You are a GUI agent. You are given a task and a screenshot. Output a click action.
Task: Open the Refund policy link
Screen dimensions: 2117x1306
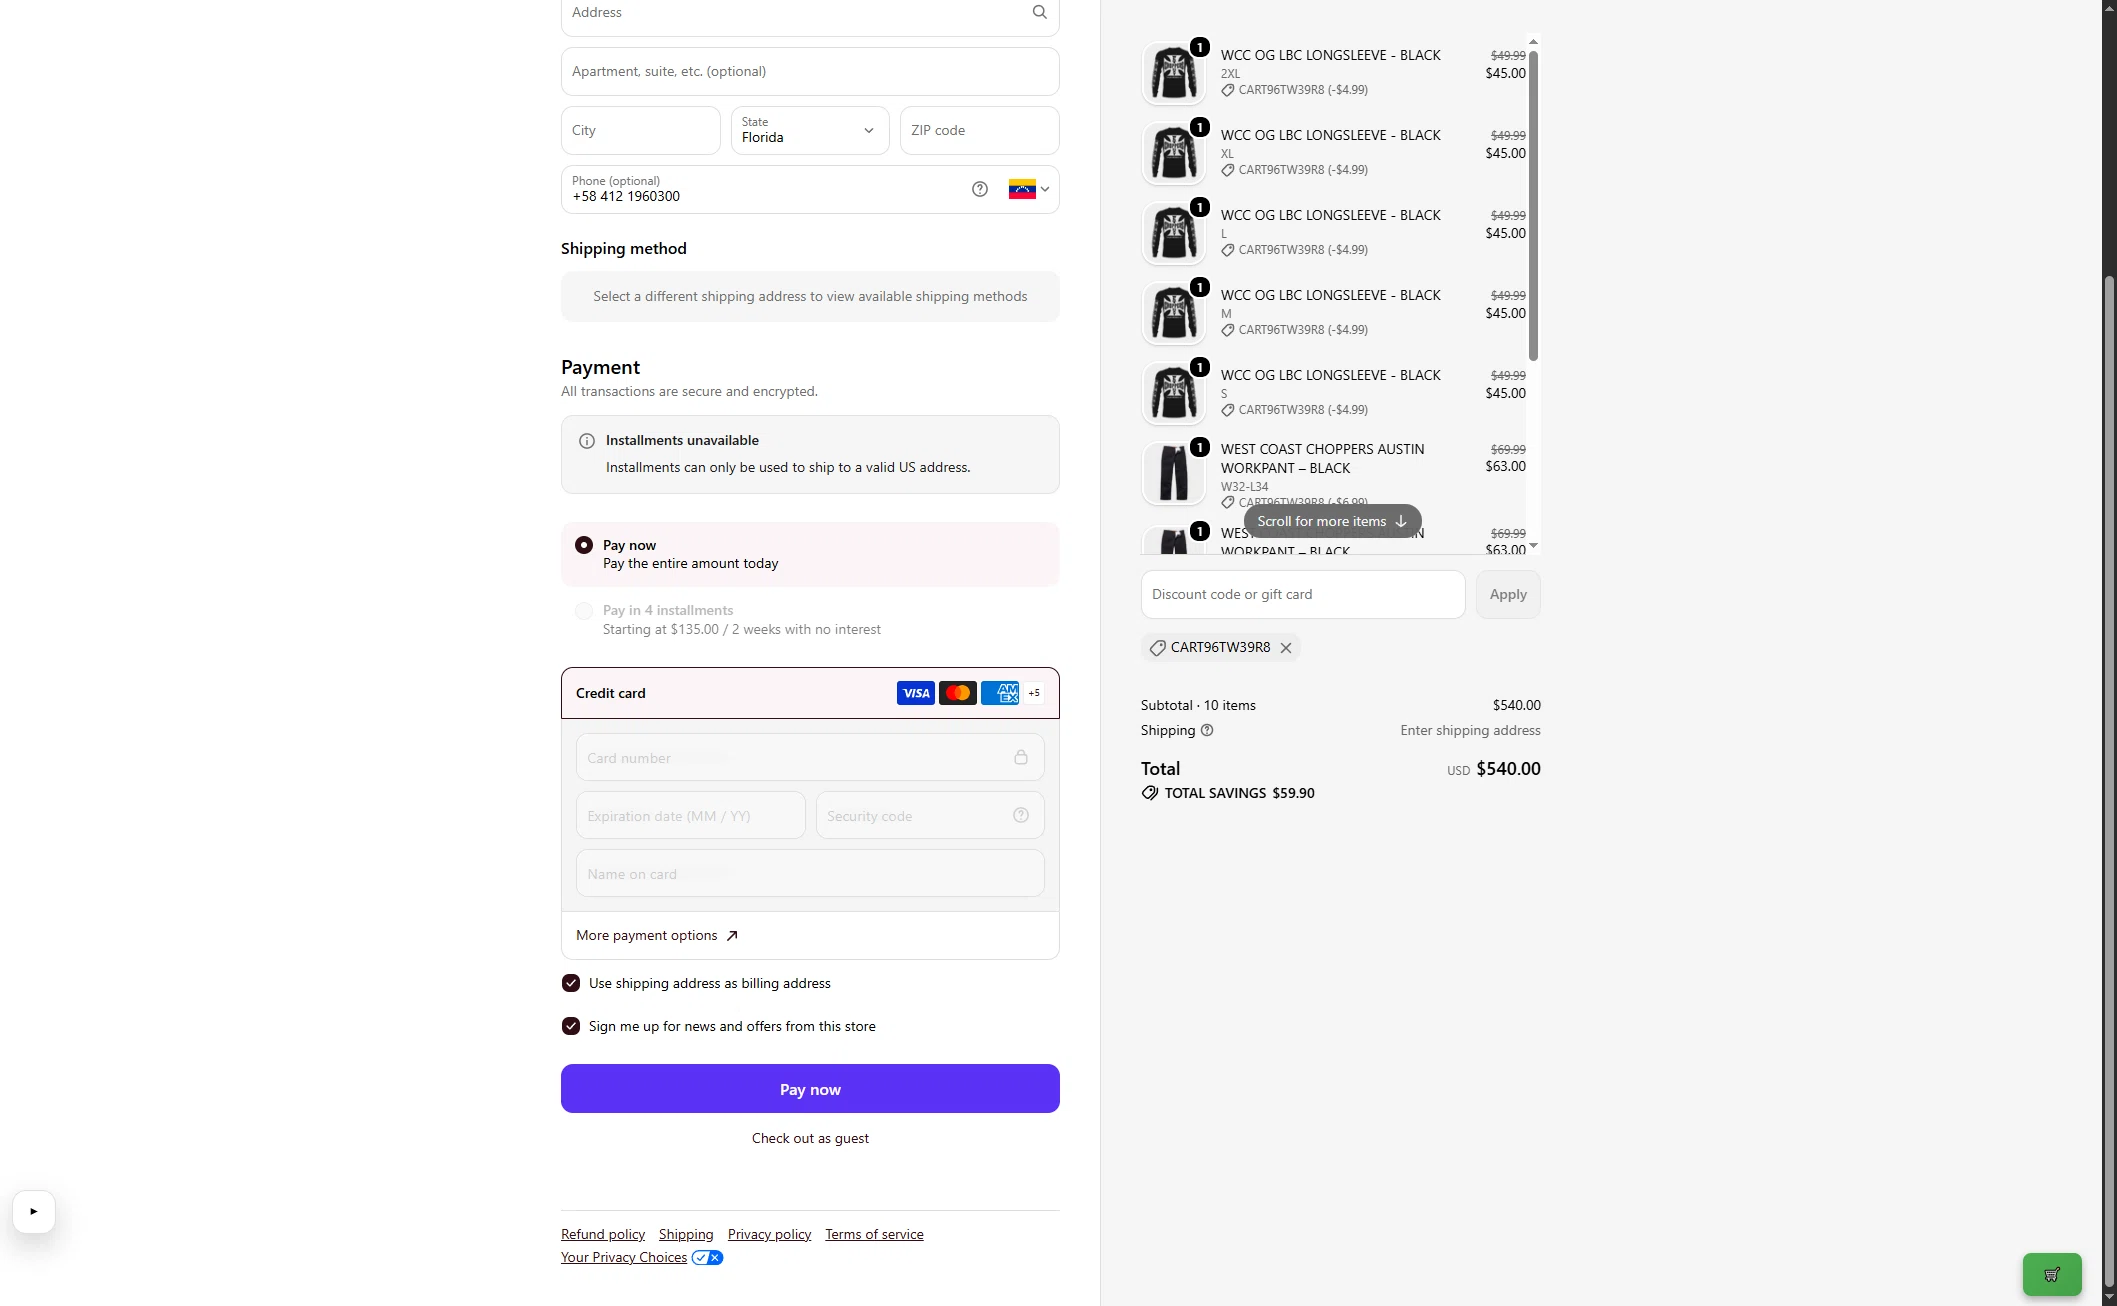click(603, 1234)
